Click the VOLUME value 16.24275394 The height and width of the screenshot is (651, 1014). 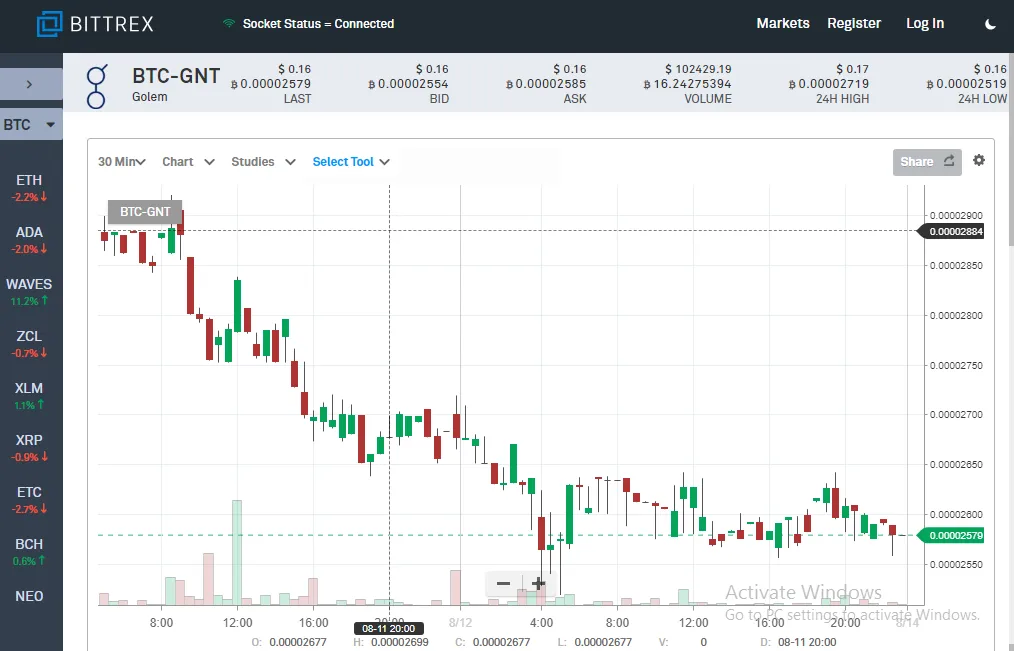pyautogui.click(x=687, y=84)
